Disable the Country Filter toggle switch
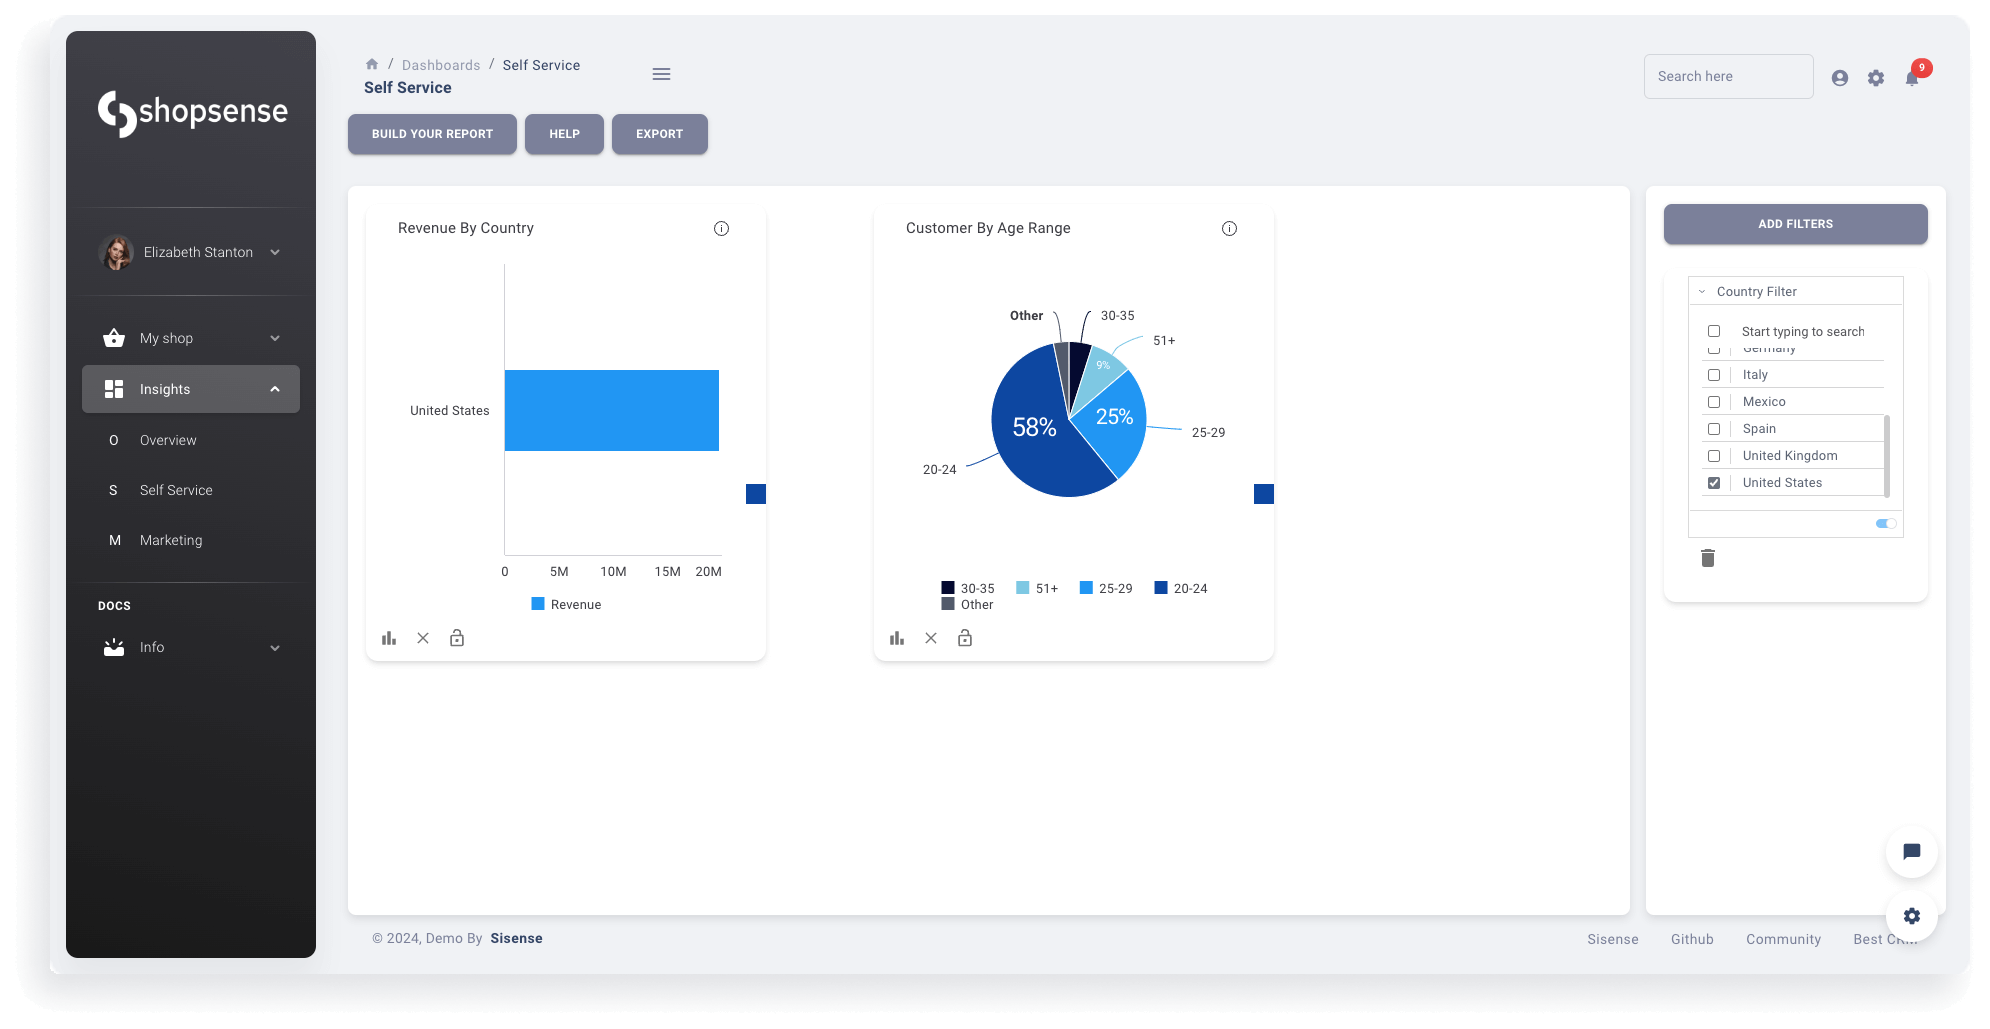Image resolution: width=1990 pixels, height=1029 pixels. click(x=1885, y=524)
